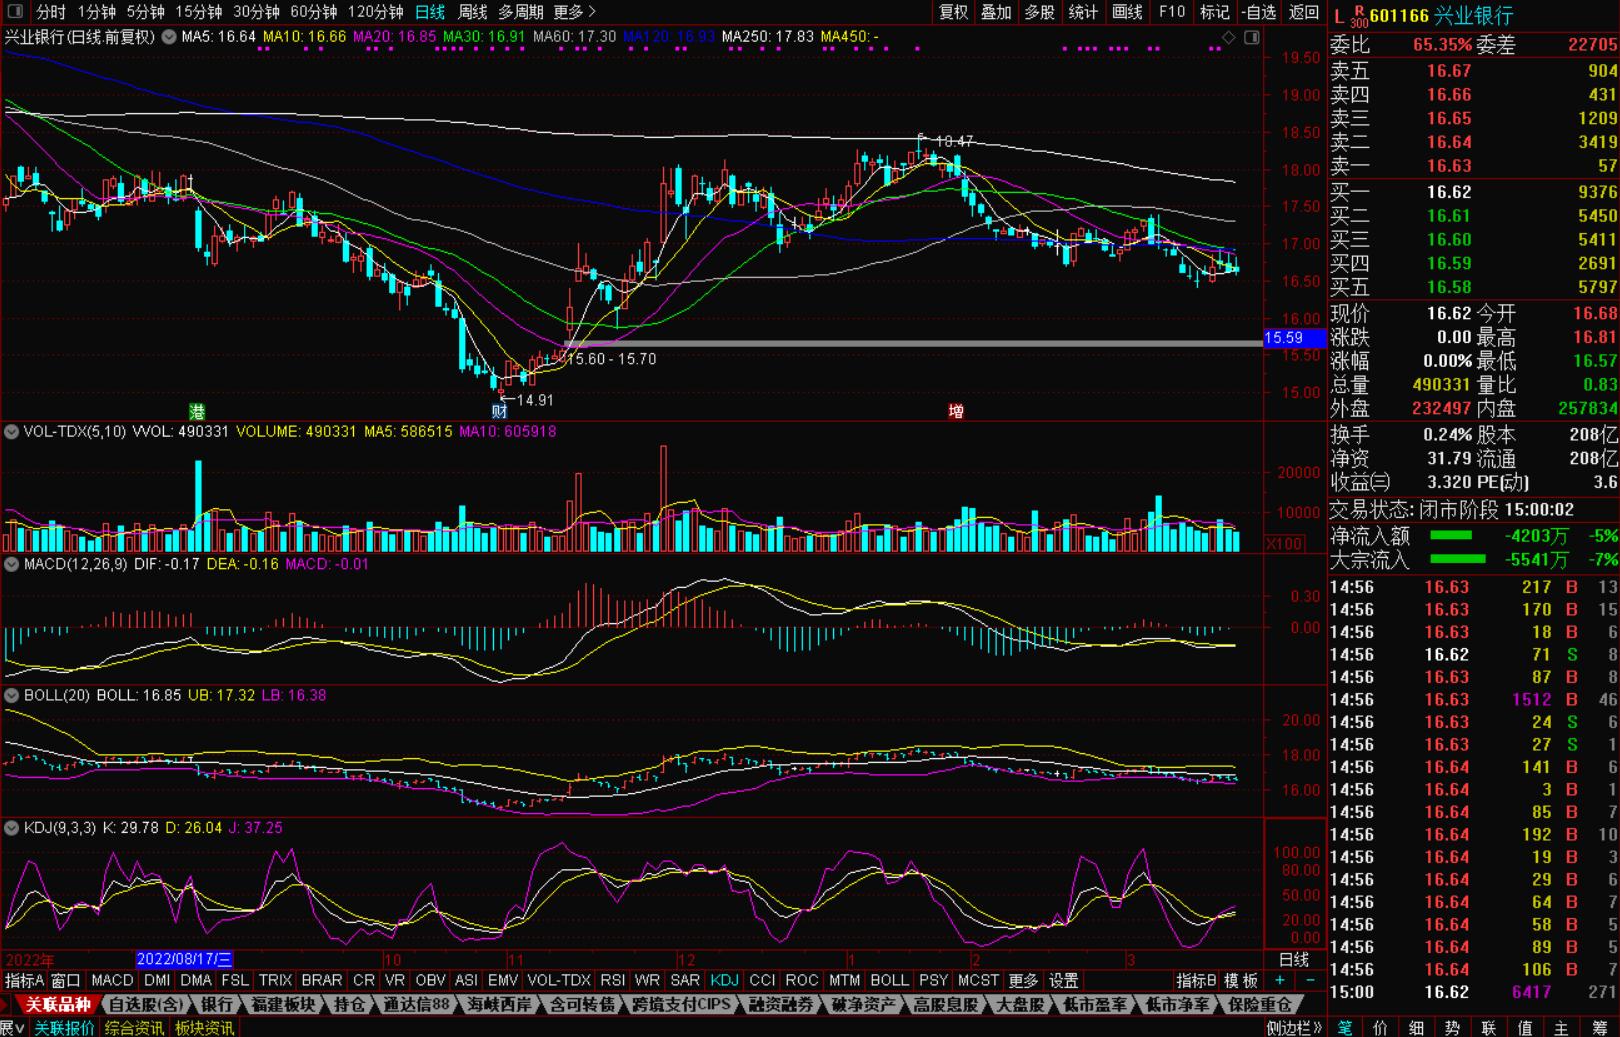Open the 板块资讯 bottom tab
The image size is (1620, 1037).
coord(204,1028)
